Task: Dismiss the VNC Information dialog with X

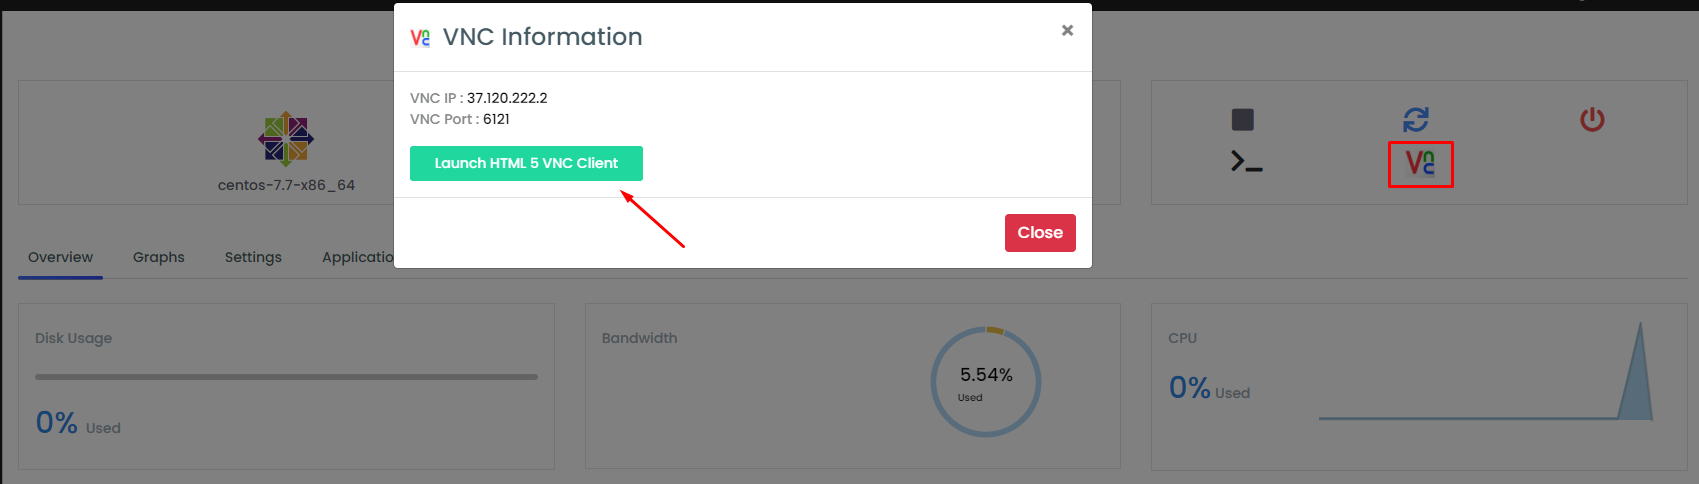Action: click(1067, 30)
